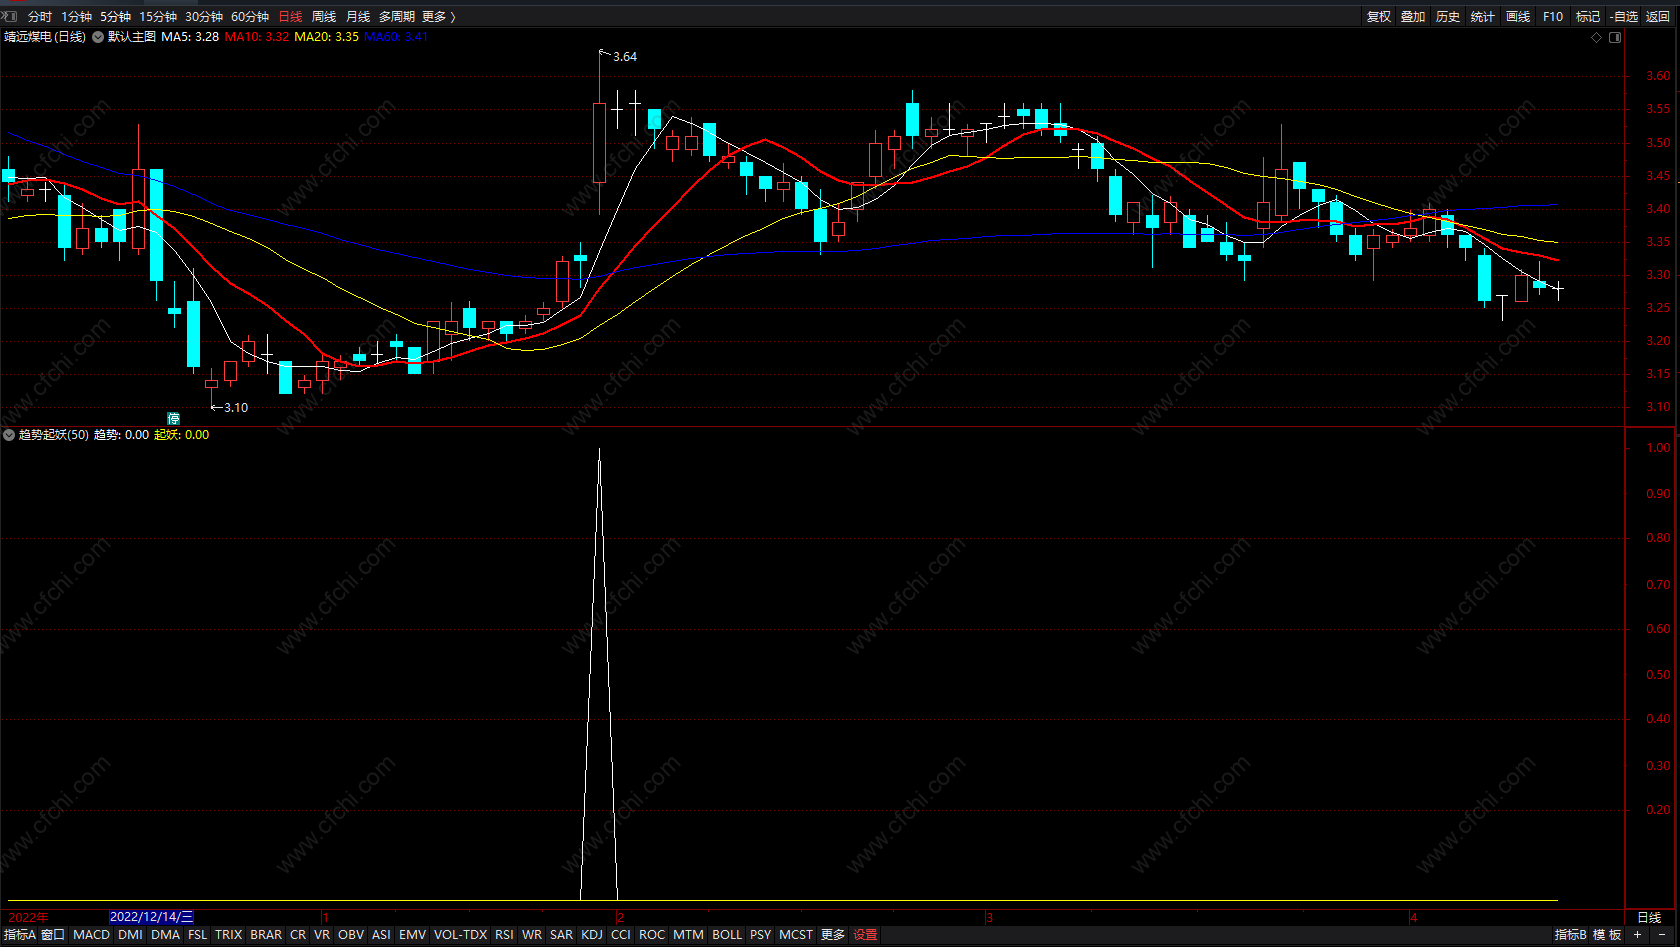
Task: Click the 2022/12/14/三 date label
Action: pyautogui.click(x=151, y=917)
